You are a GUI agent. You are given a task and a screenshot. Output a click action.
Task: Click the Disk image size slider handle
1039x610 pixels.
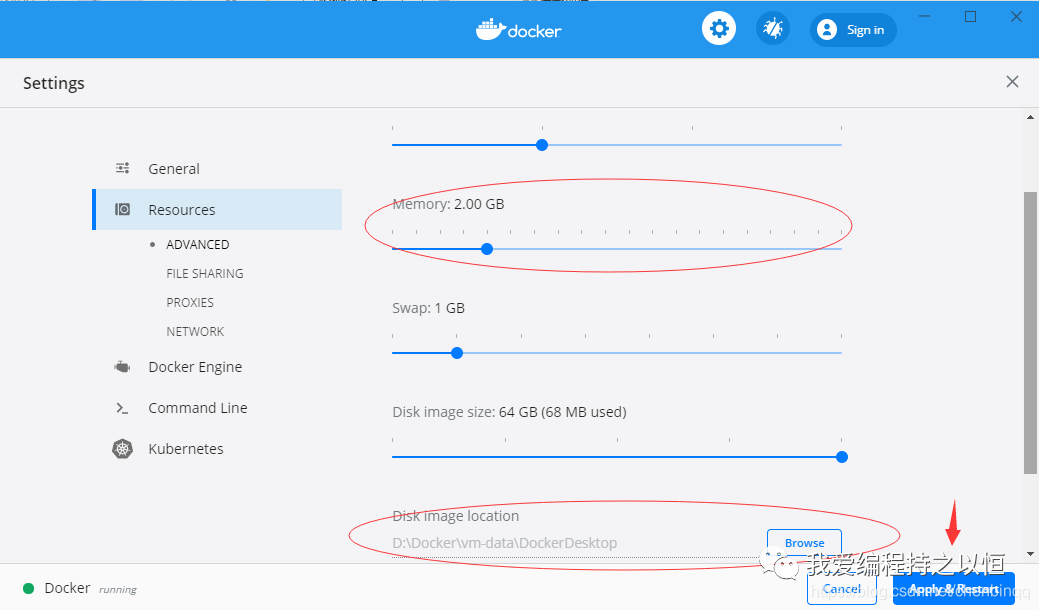pyautogui.click(x=842, y=457)
